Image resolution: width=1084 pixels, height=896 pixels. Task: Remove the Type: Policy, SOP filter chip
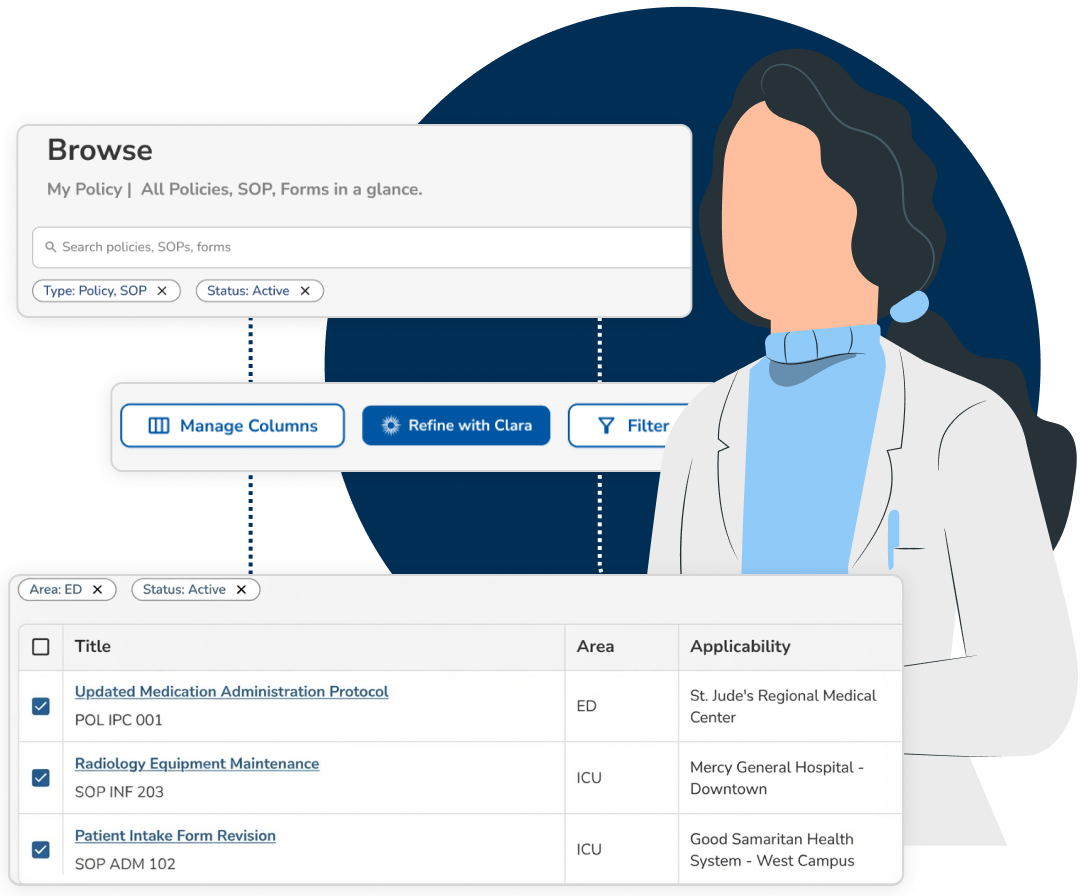click(x=162, y=291)
